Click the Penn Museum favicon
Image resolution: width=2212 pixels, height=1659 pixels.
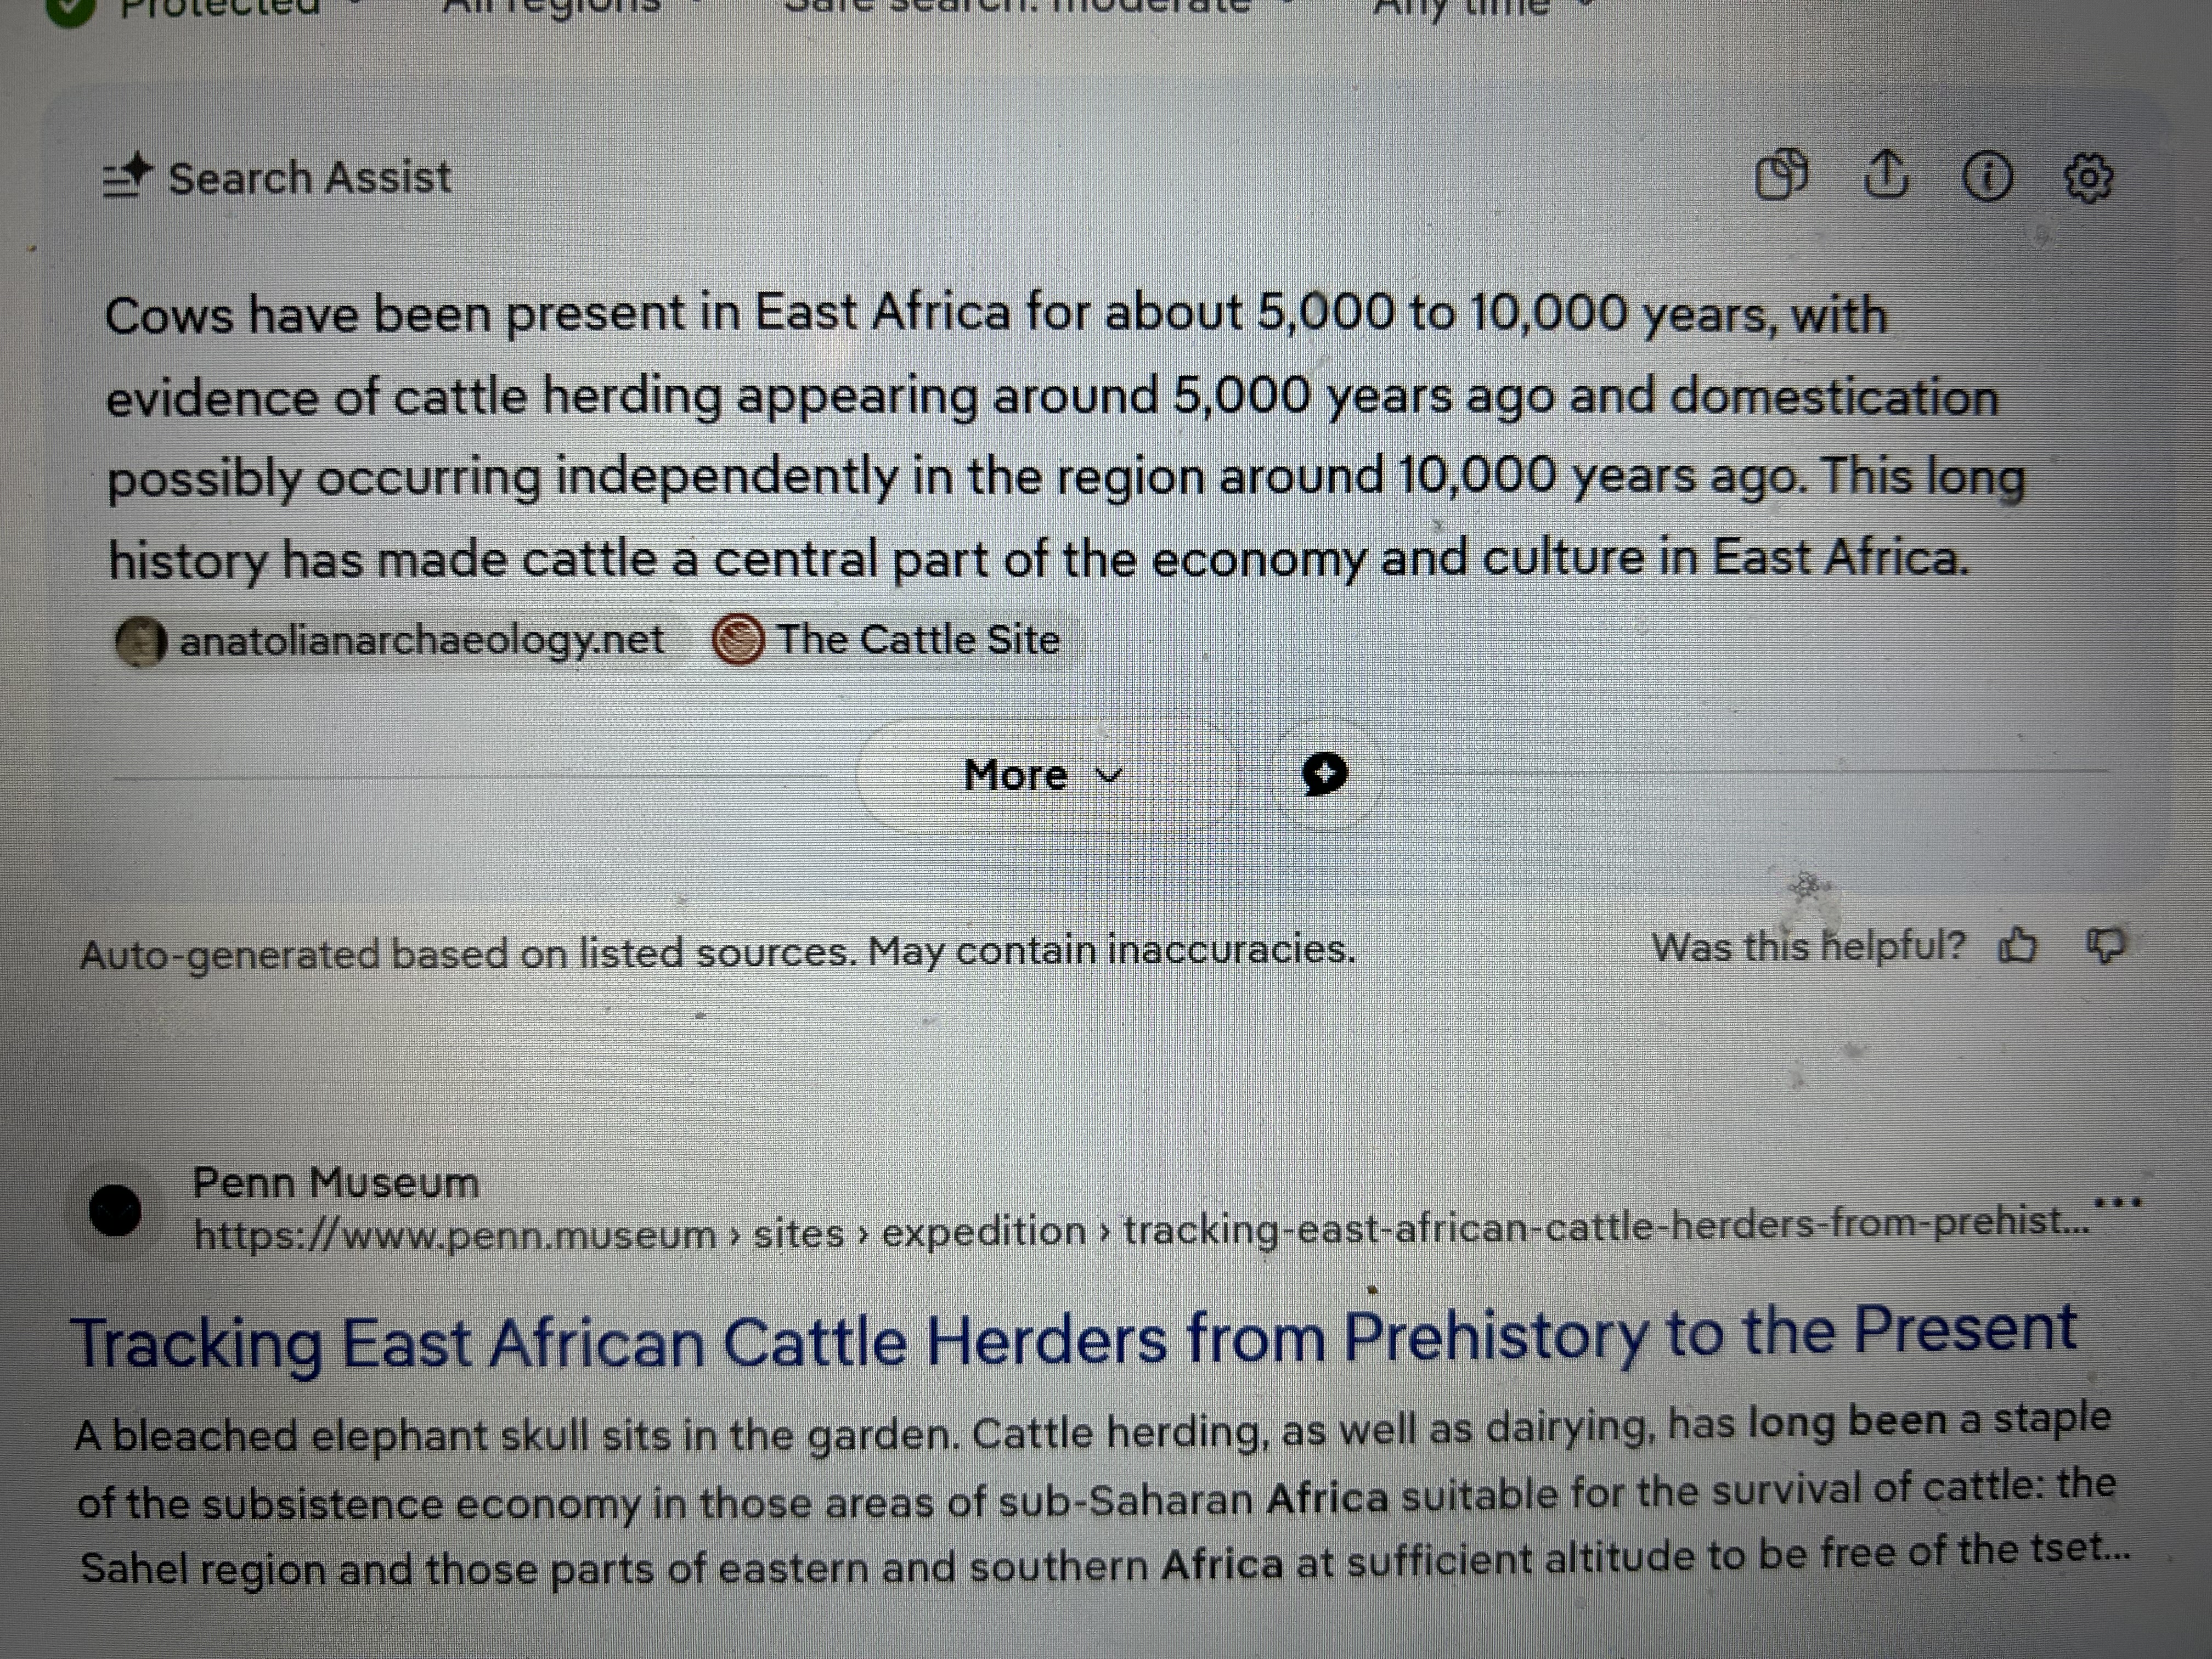point(115,1210)
